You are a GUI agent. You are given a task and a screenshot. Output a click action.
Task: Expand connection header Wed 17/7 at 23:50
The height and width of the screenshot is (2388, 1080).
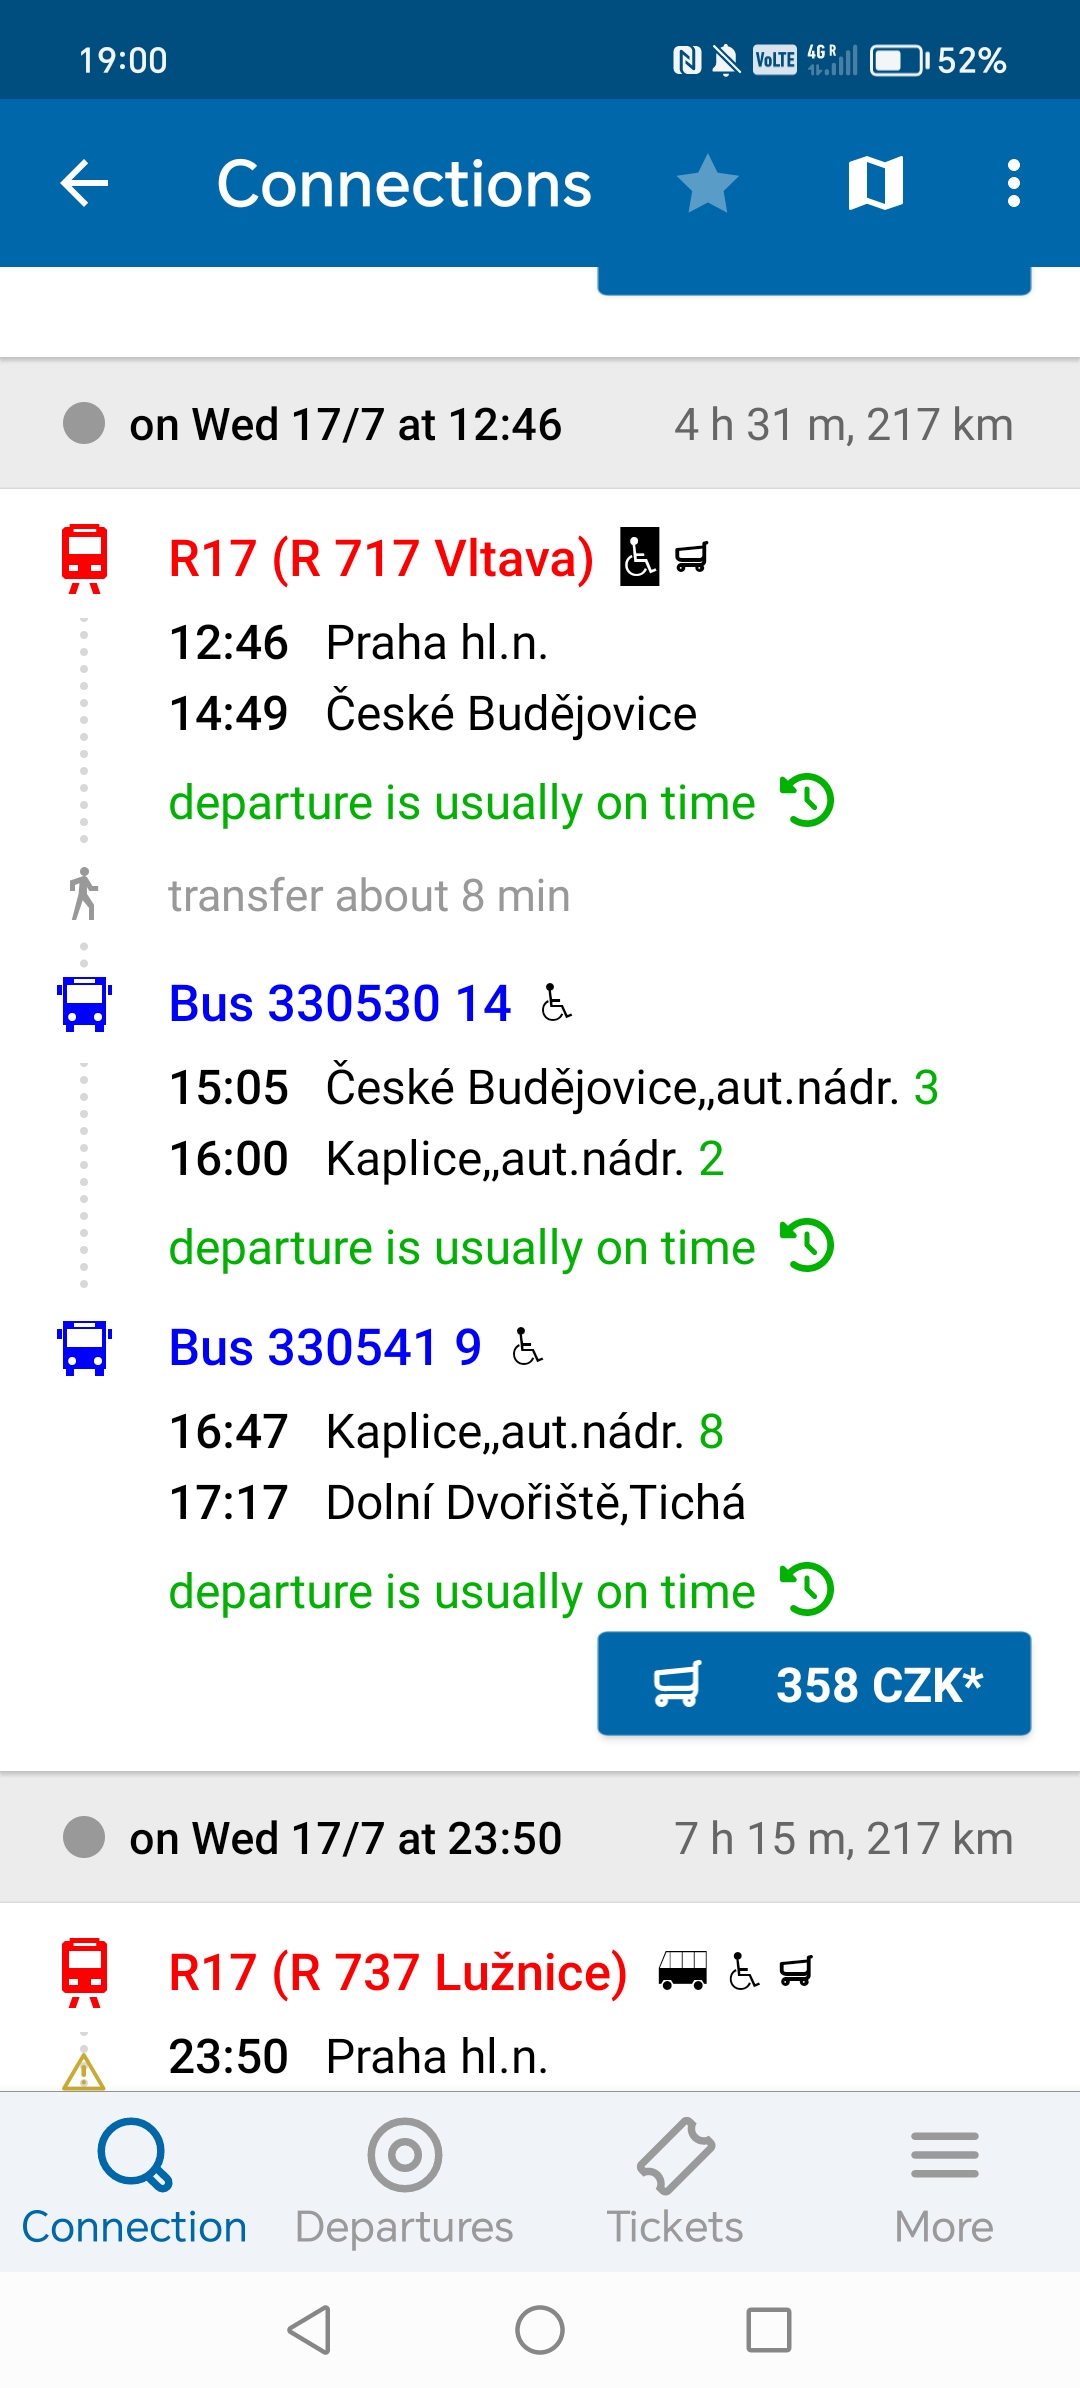540,1838
